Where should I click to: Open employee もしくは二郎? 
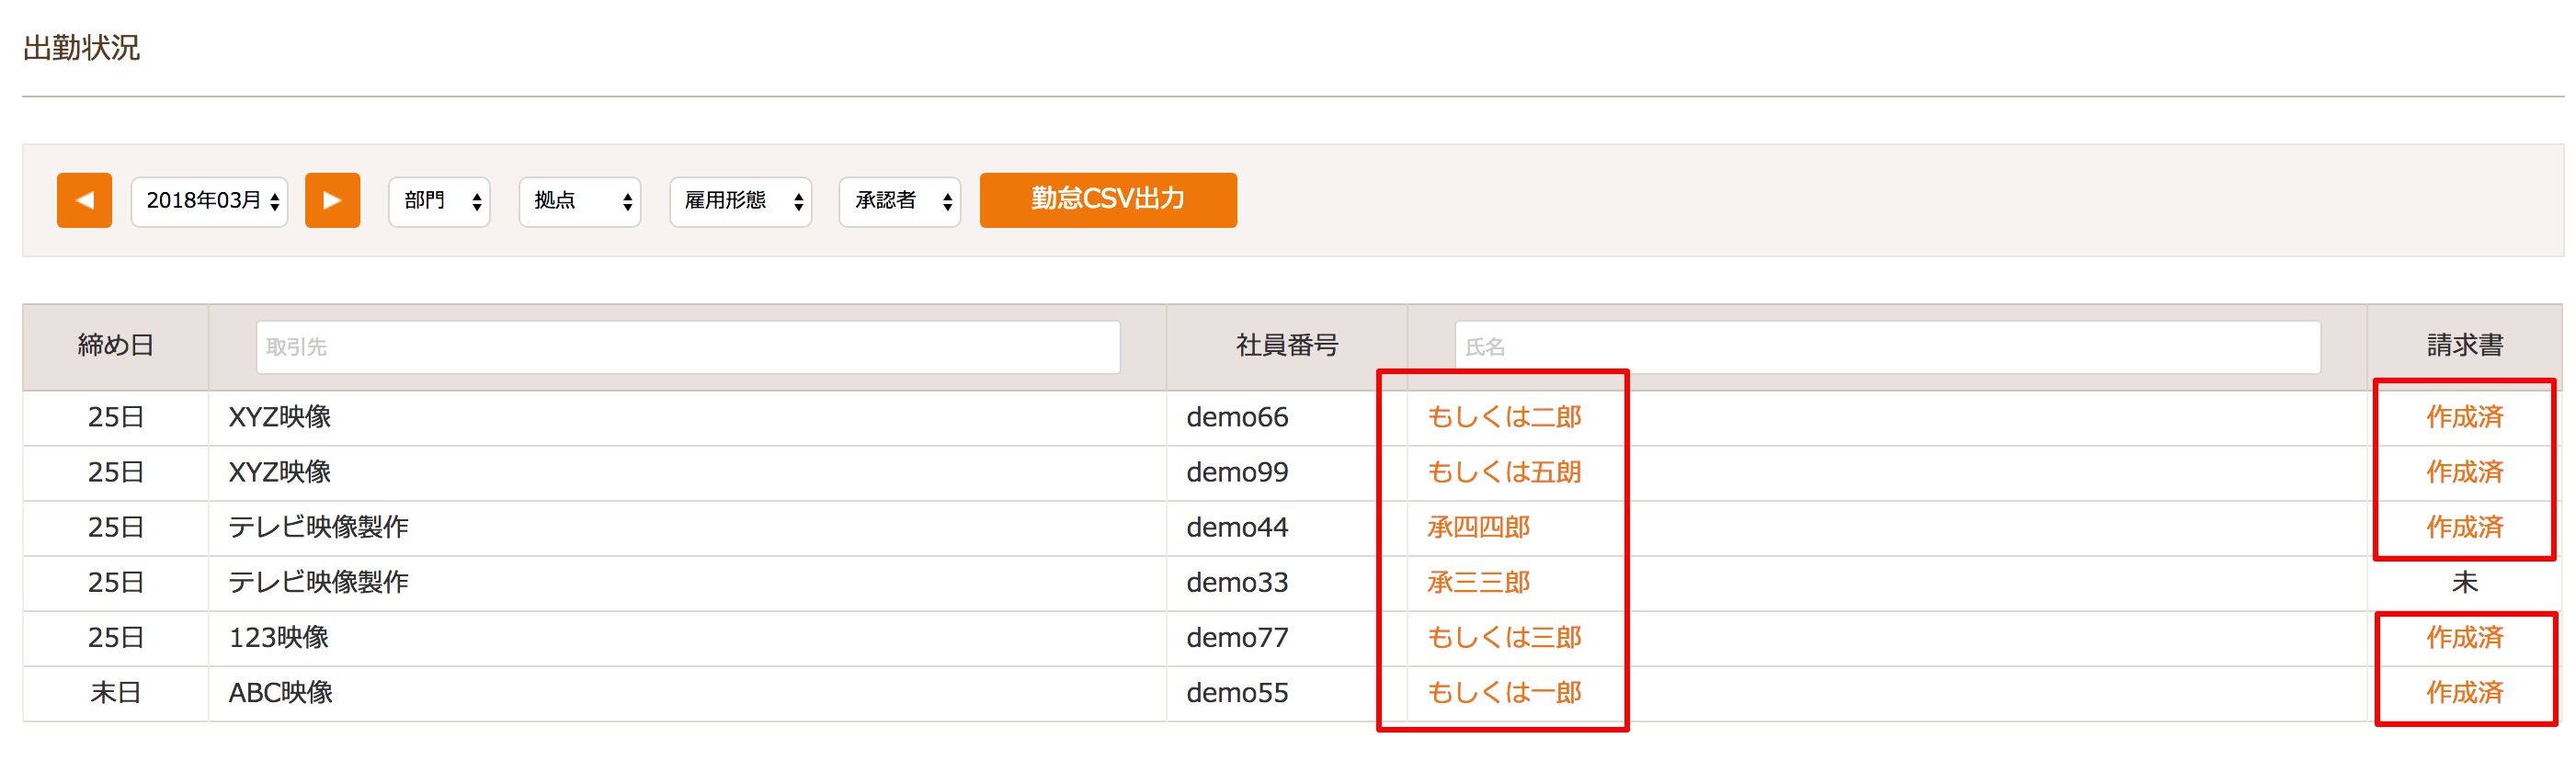1504,417
